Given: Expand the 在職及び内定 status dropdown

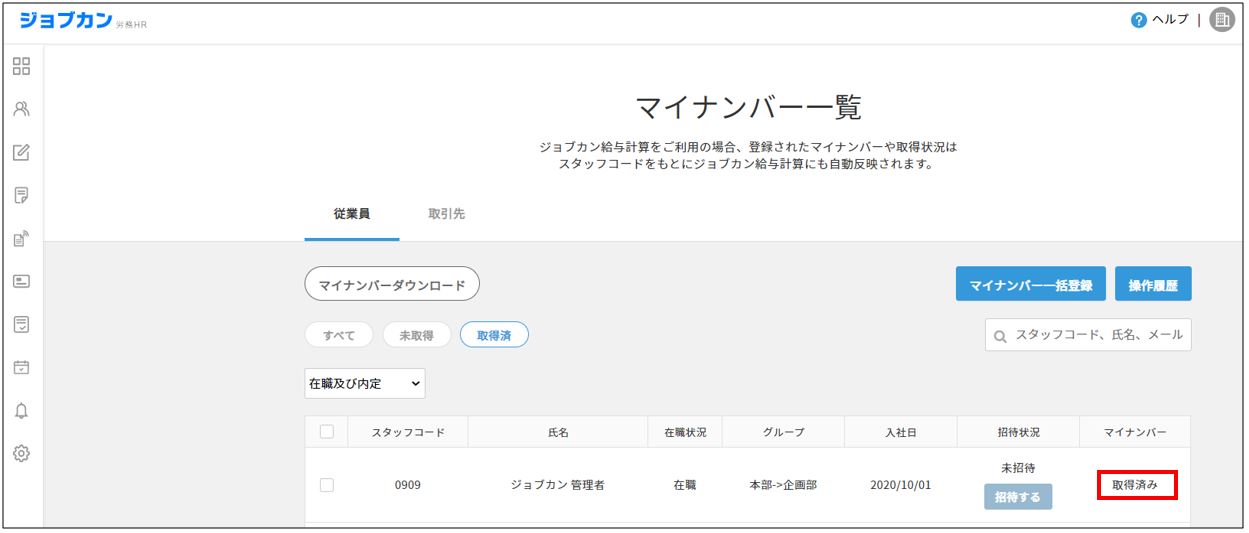Looking at the screenshot, I should (365, 383).
